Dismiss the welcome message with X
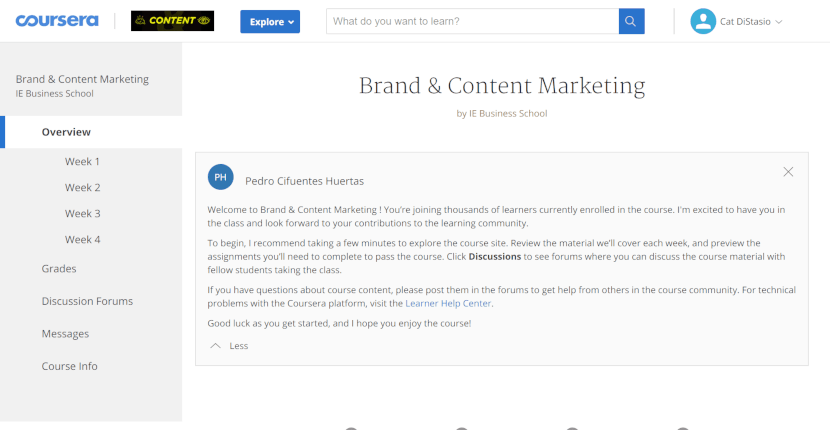The height and width of the screenshot is (430, 830). pos(788,172)
